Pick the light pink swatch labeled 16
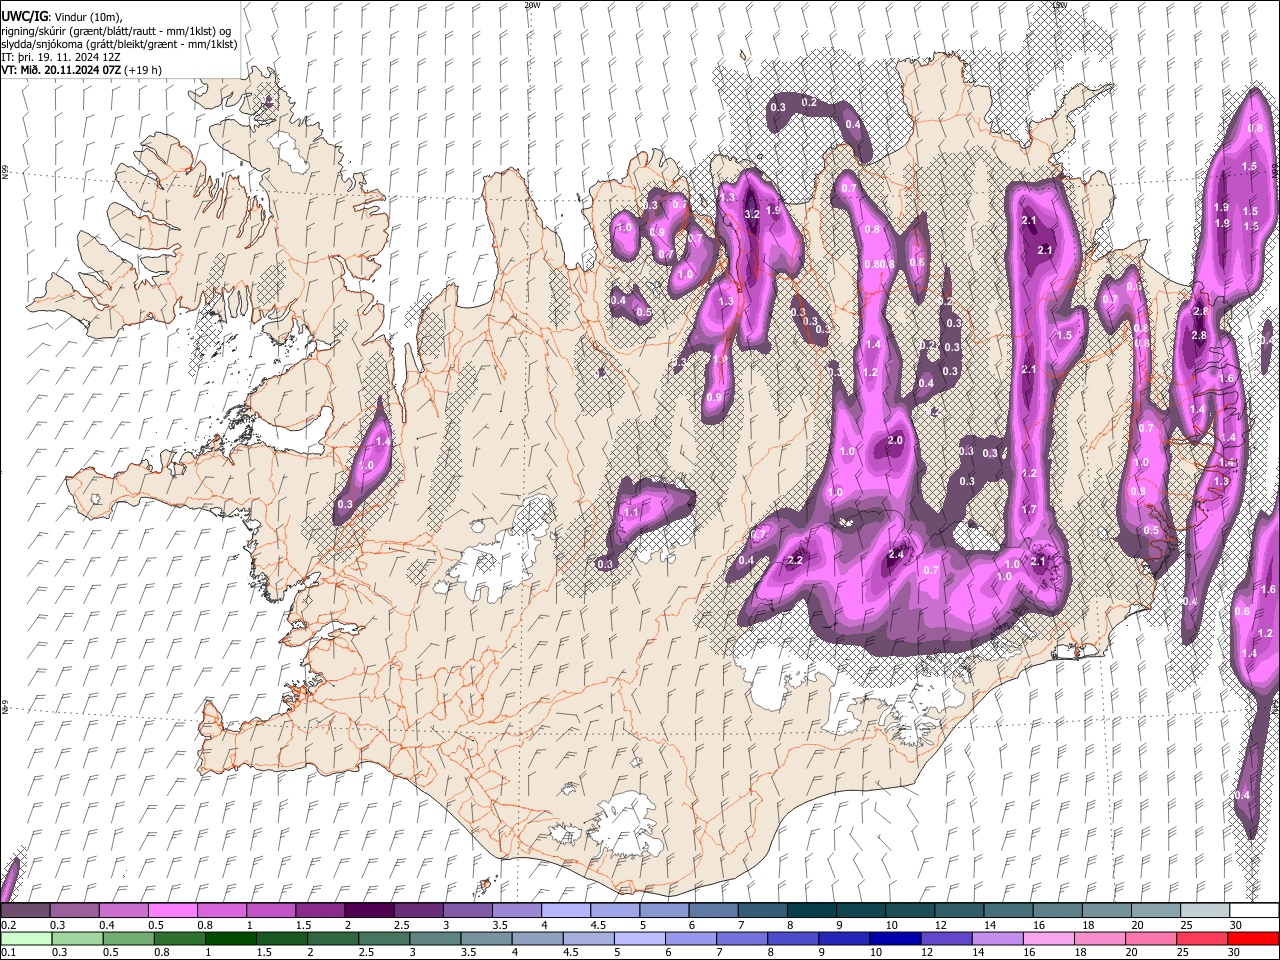The image size is (1280, 960). [1049, 938]
